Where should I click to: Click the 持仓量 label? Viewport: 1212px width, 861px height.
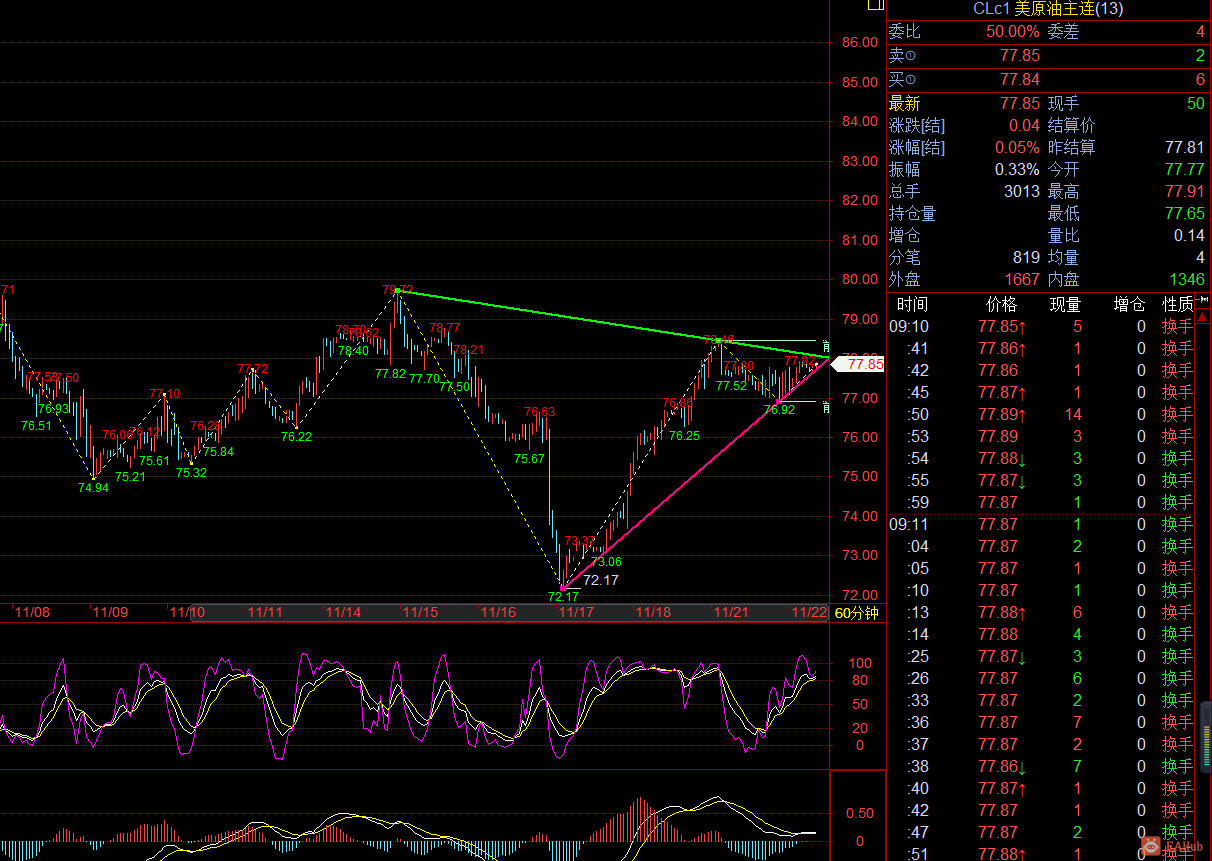point(912,214)
